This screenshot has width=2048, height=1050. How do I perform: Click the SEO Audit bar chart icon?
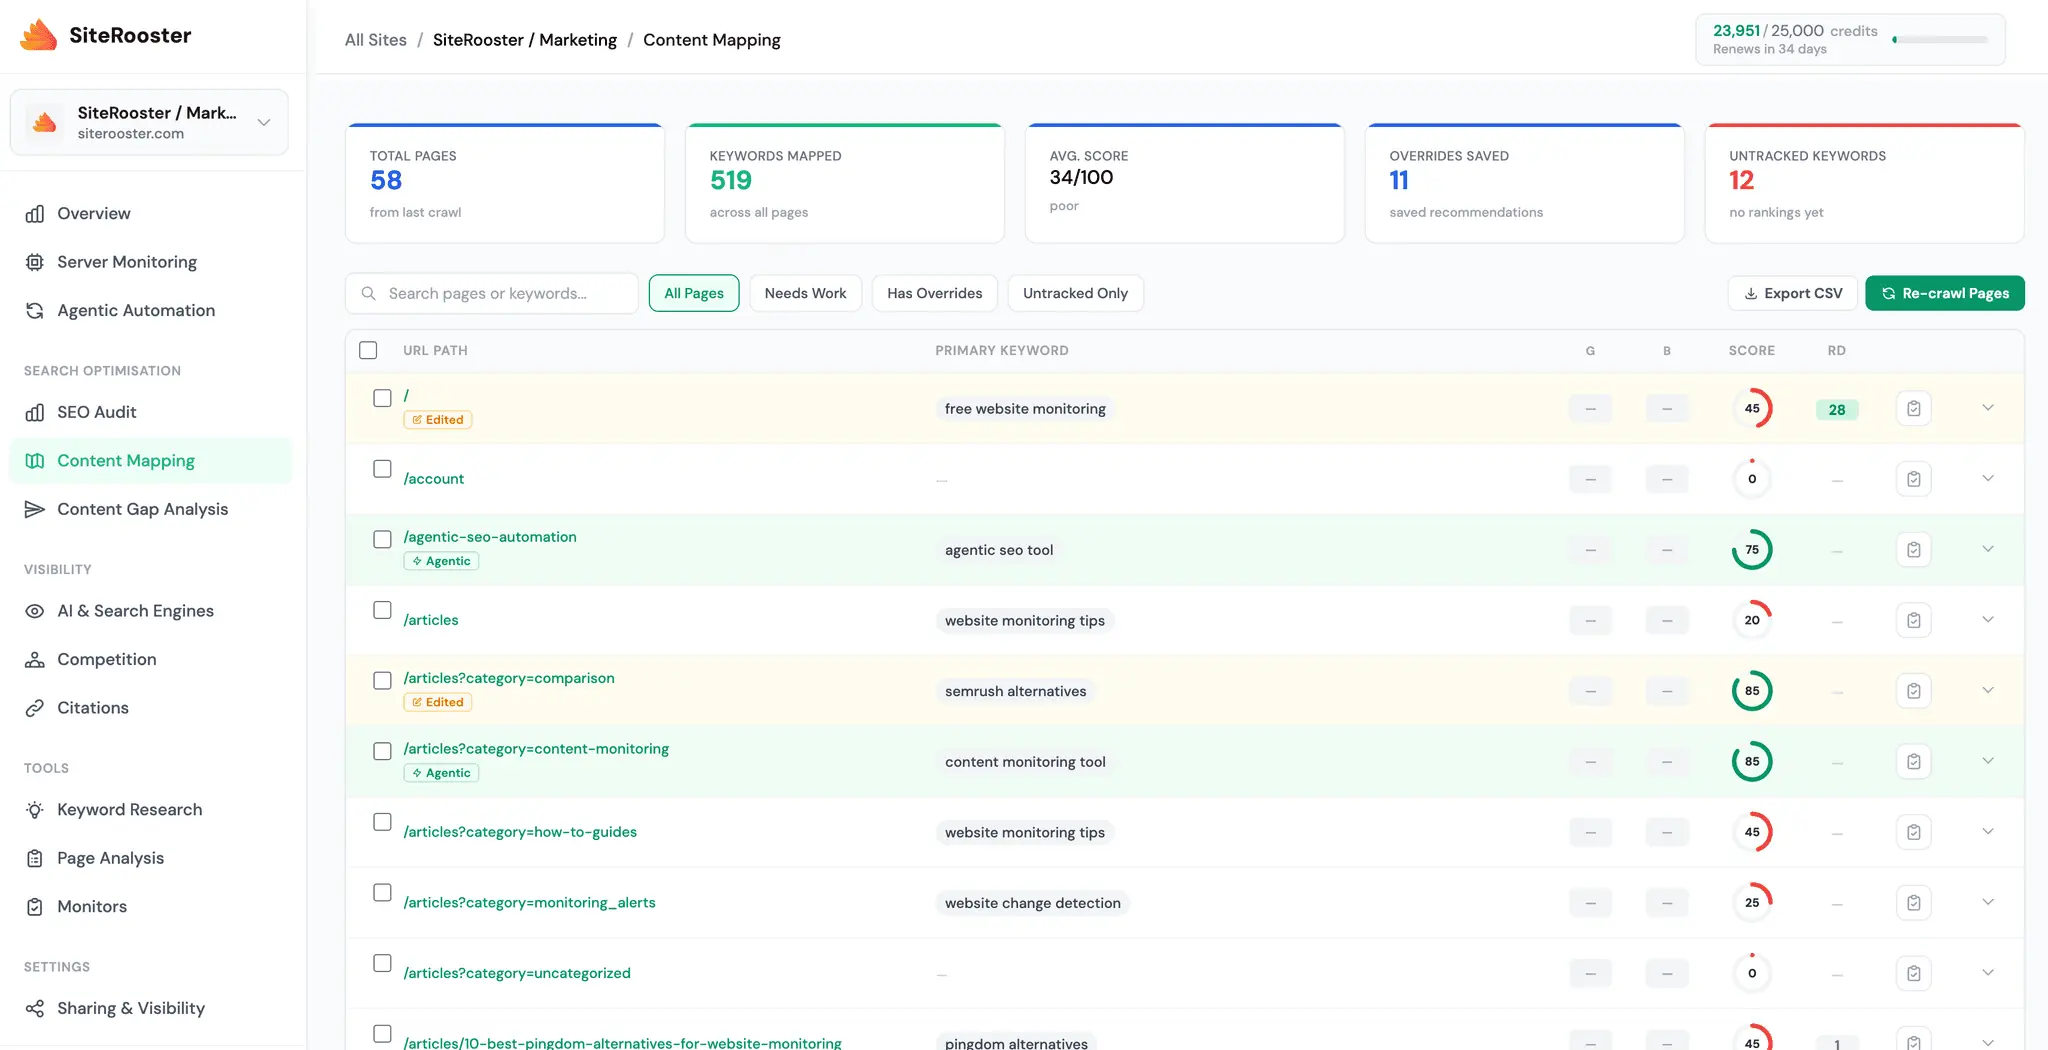coord(35,412)
